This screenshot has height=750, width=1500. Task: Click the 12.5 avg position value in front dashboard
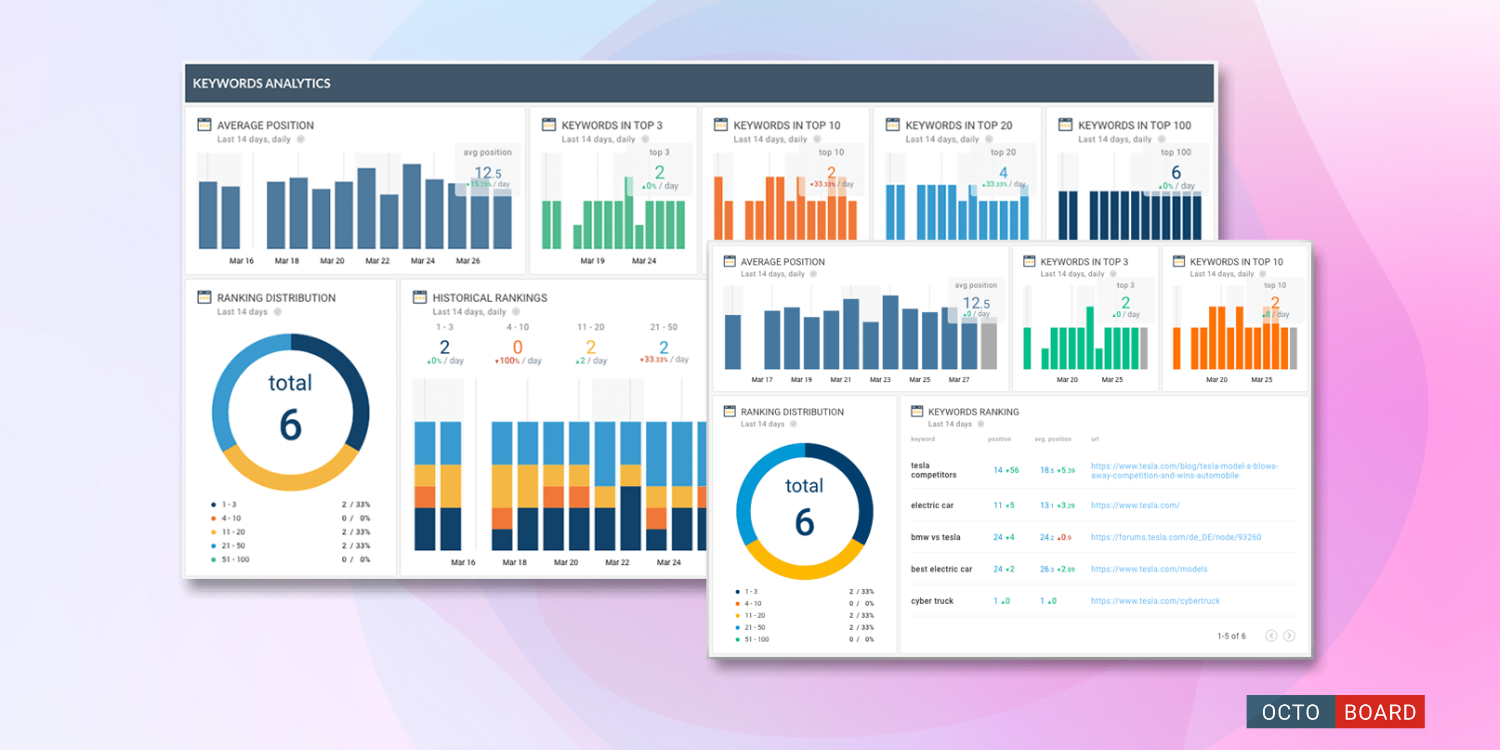[x=976, y=303]
